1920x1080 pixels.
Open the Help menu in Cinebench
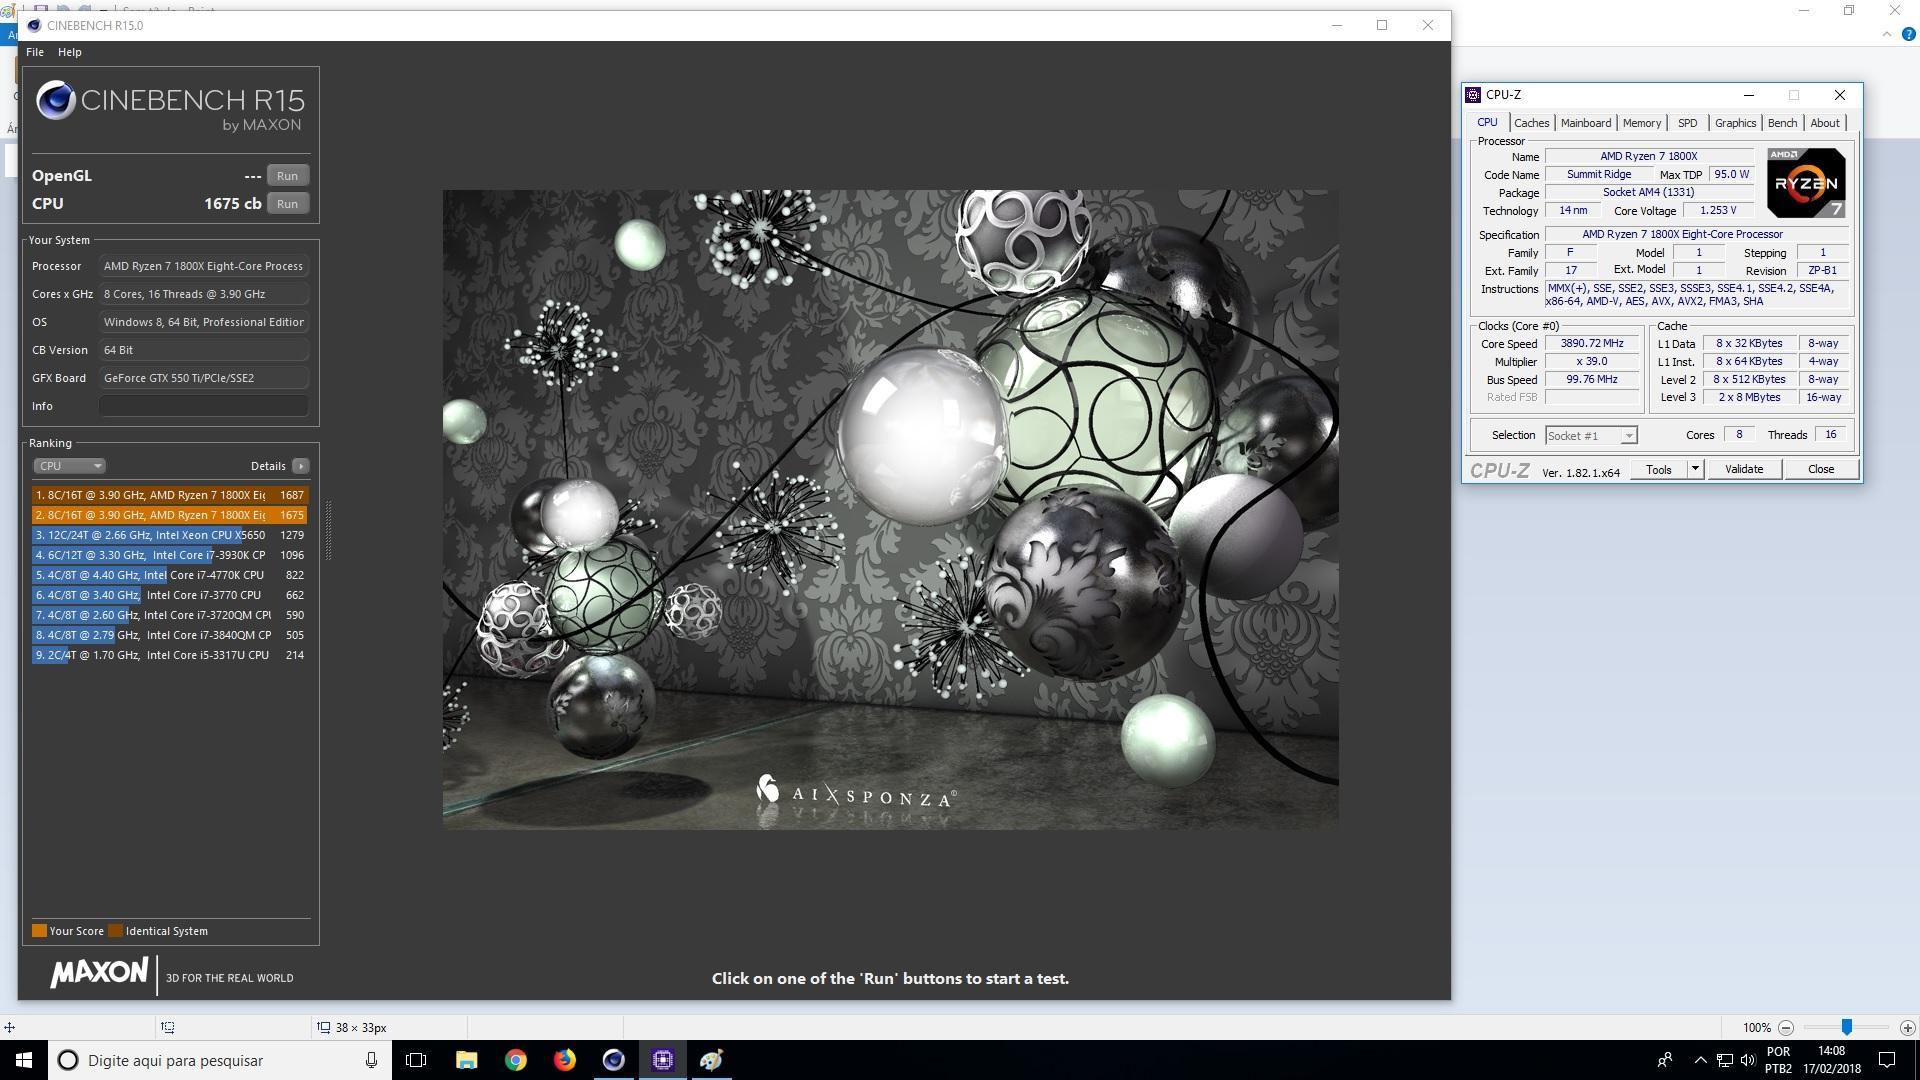(70, 52)
